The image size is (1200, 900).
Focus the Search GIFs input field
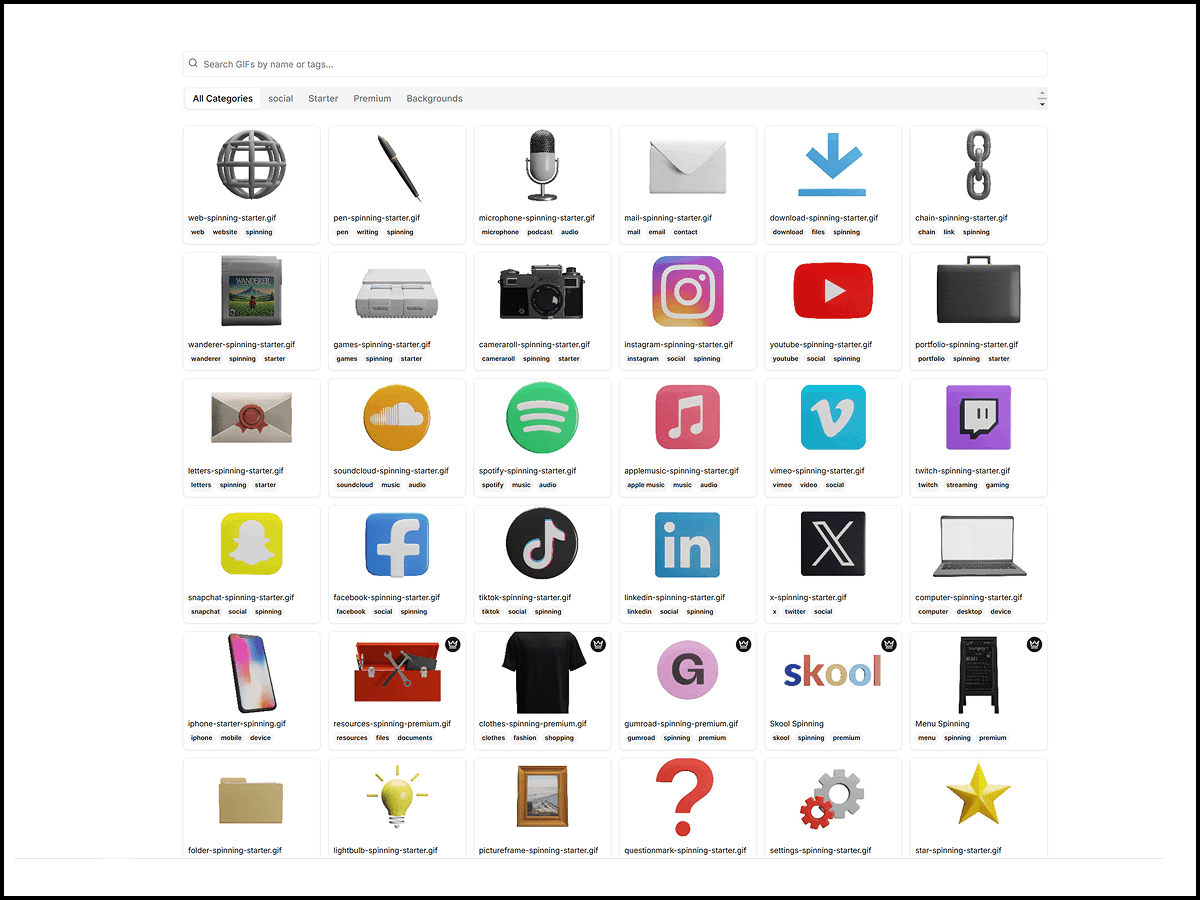(x=615, y=64)
